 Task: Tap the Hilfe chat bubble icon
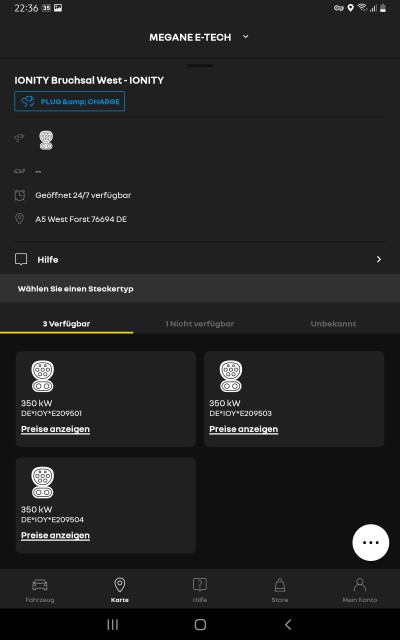pyautogui.click(x=21, y=259)
